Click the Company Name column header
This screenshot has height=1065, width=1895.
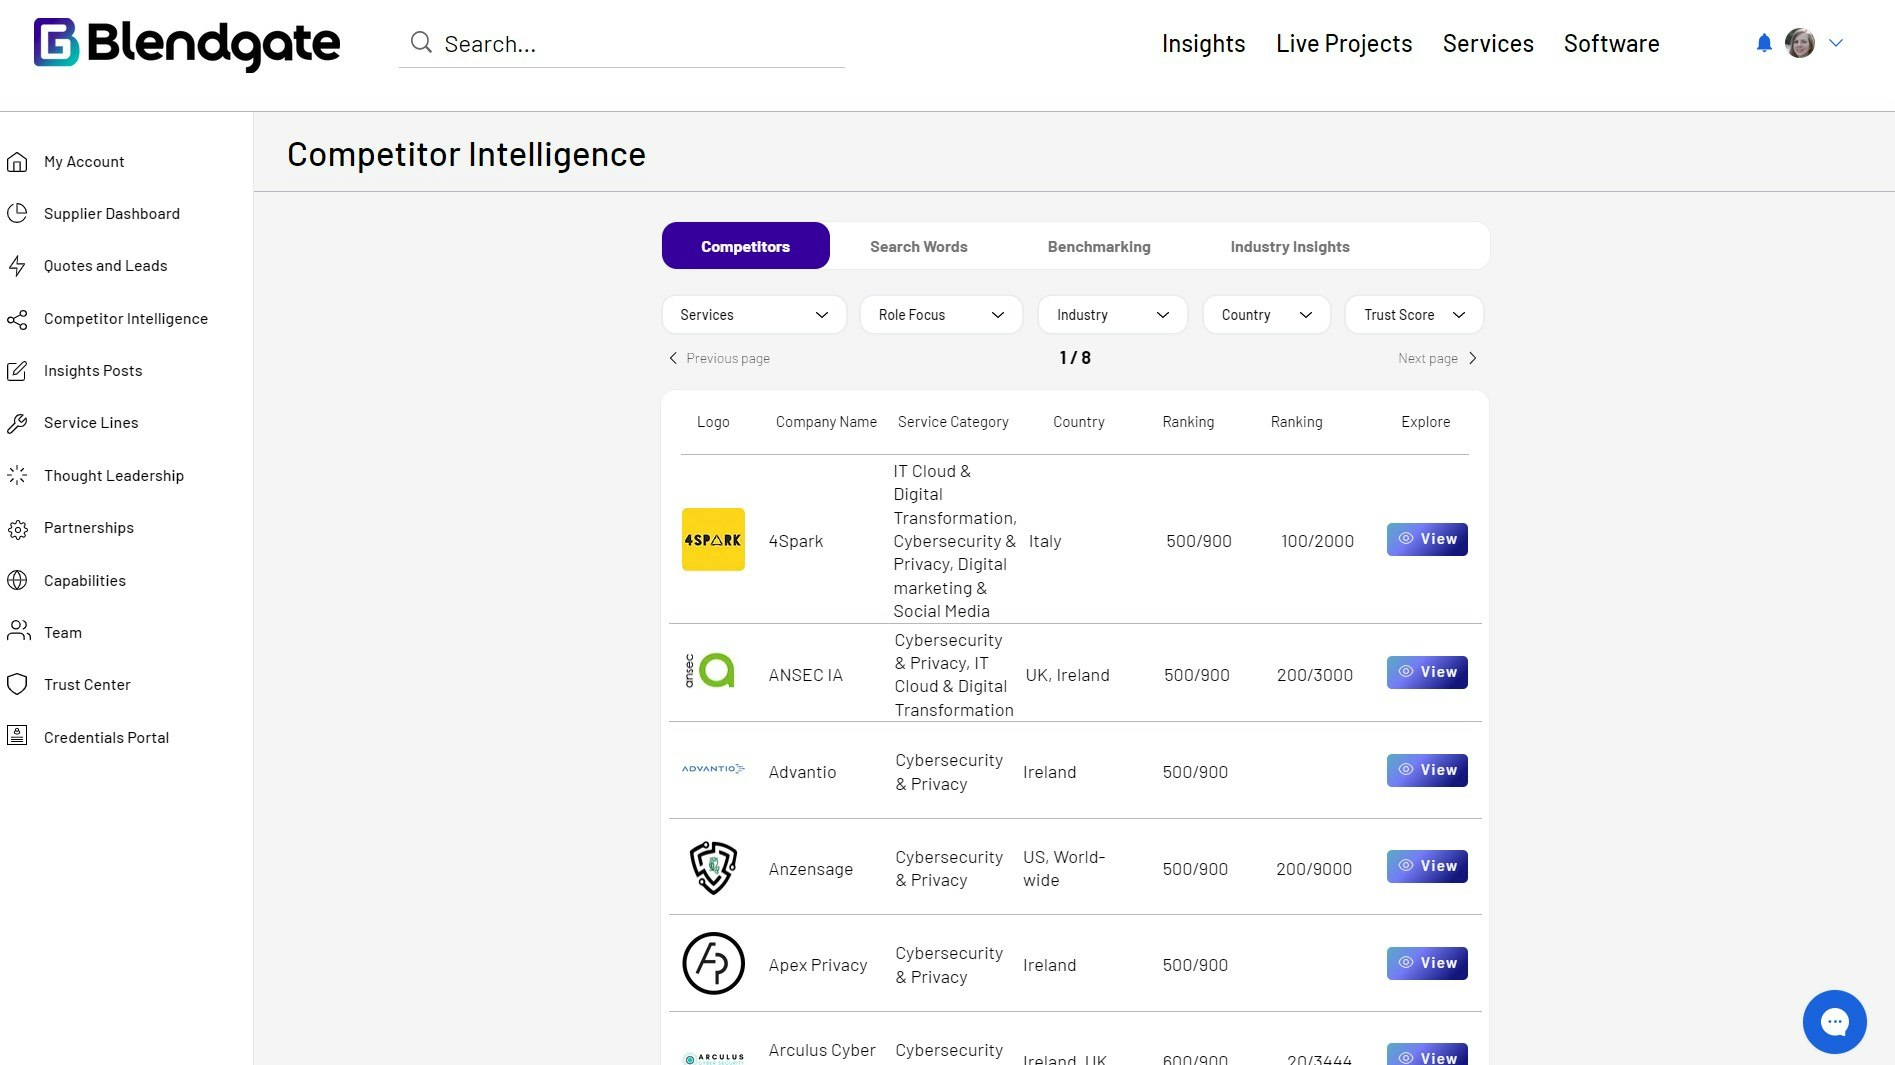click(826, 422)
